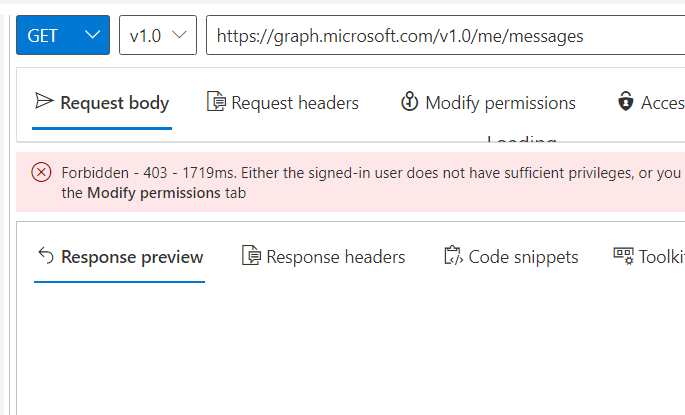Click the chevron next to v1.0
Viewport: 685px width, 415px height.
coord(180,35)
